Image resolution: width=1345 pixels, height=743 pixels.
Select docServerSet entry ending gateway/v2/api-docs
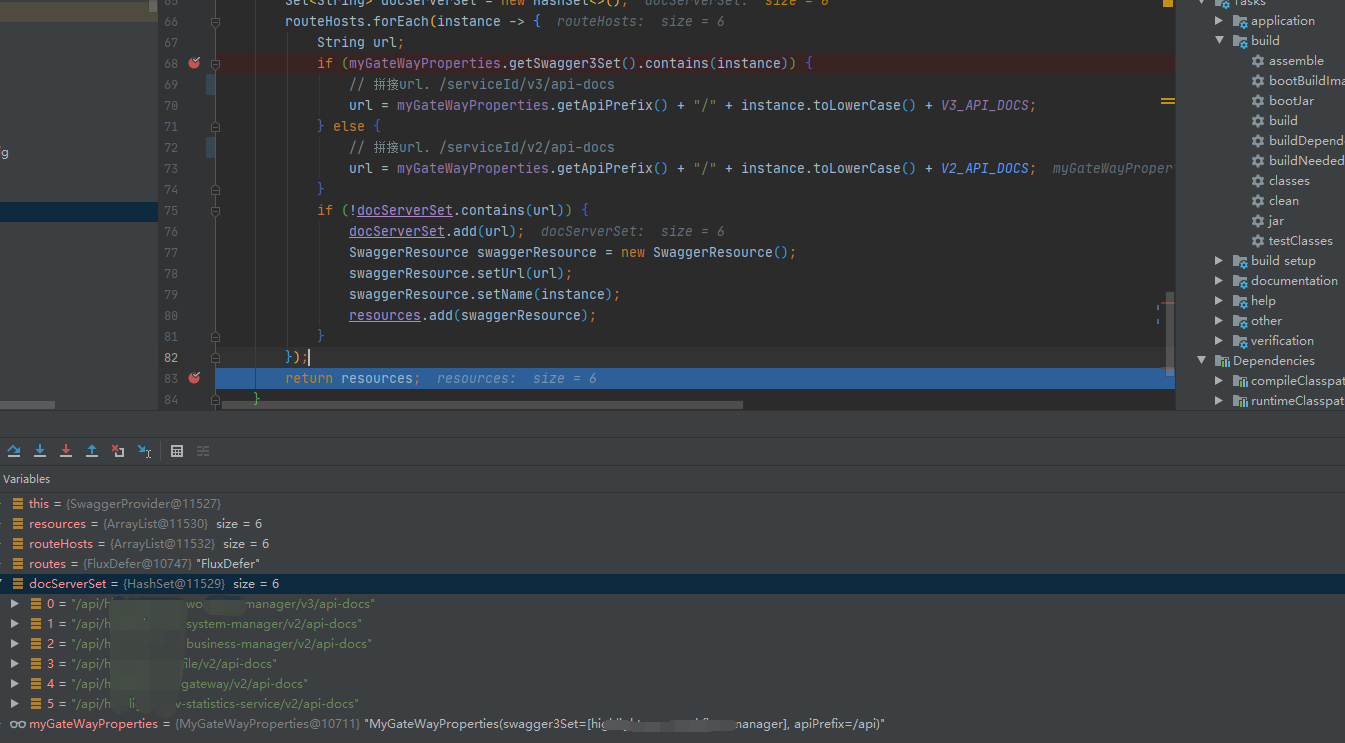(x=672, y=684)
